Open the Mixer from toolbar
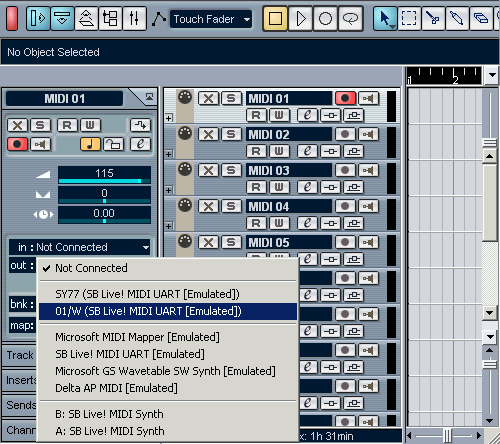This screenshot has height=444, width=500. 134,19
